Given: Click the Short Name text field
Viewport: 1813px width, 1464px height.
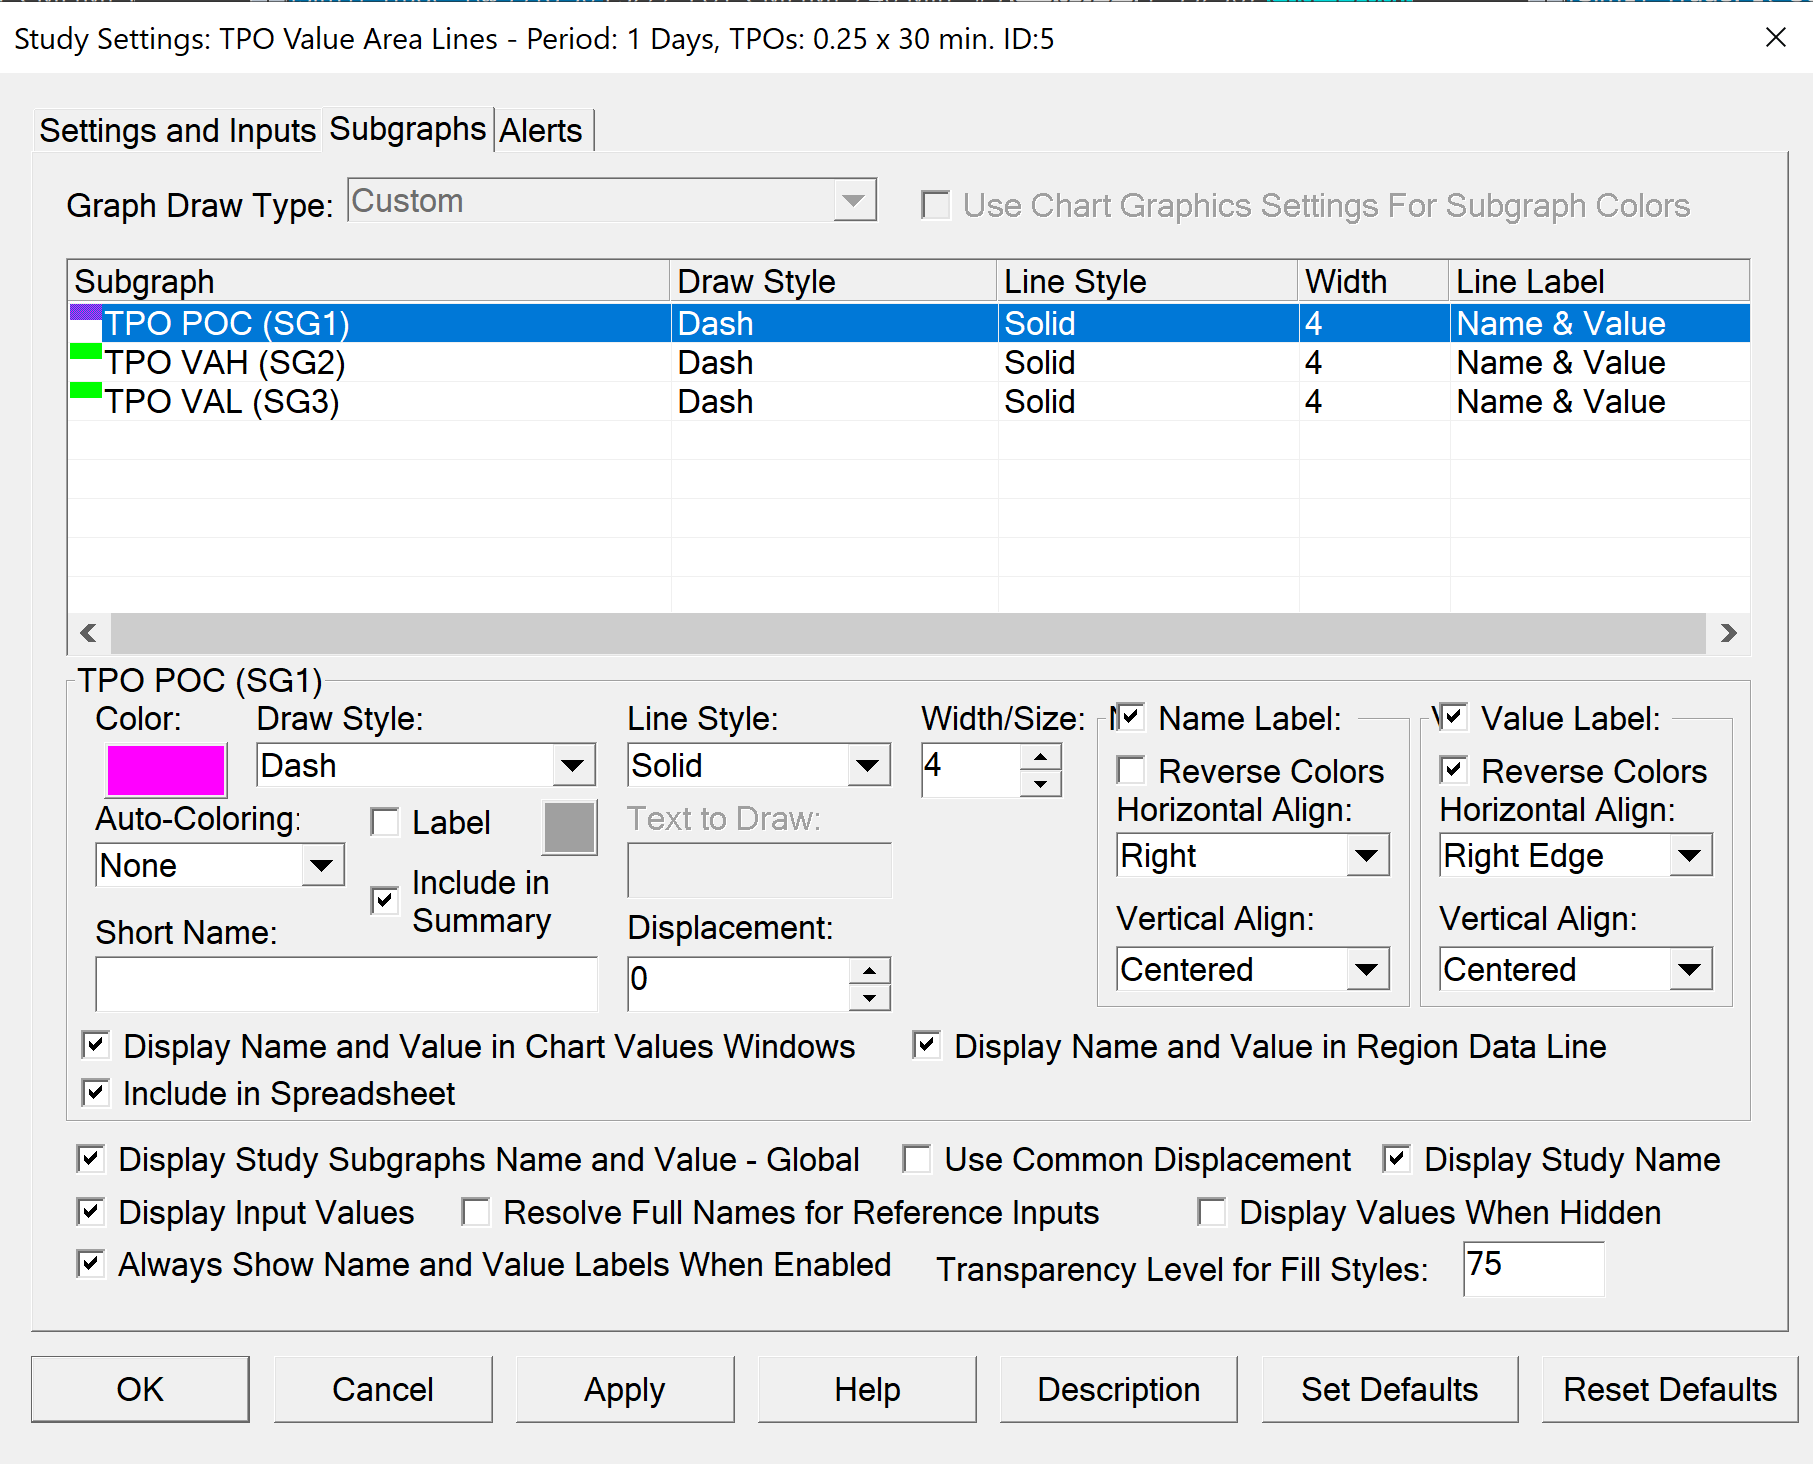Looking at the screenshot, I should pyautogui.click(x=346, y=984).
